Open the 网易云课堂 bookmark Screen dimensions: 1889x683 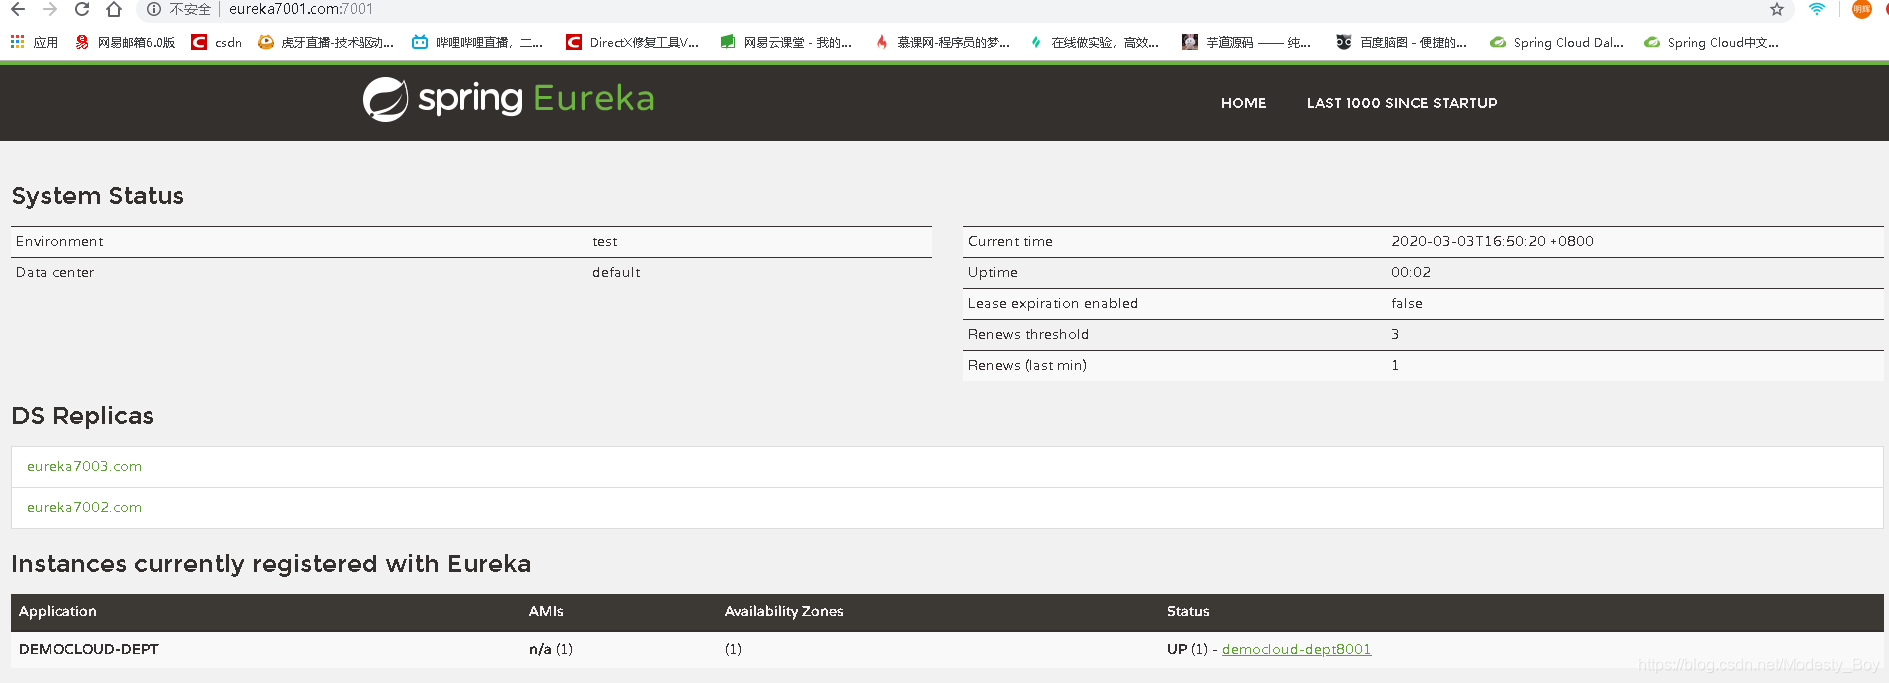coord(786,42)
